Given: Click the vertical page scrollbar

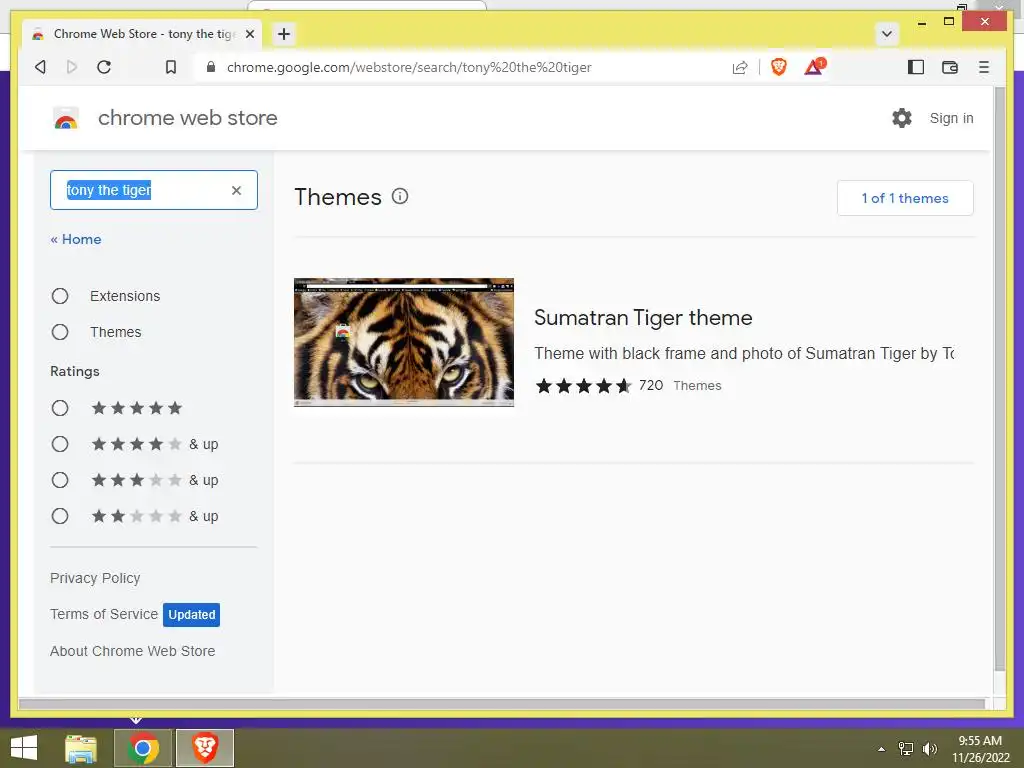Looking at the screenshot, I should [x=999, y=379].
